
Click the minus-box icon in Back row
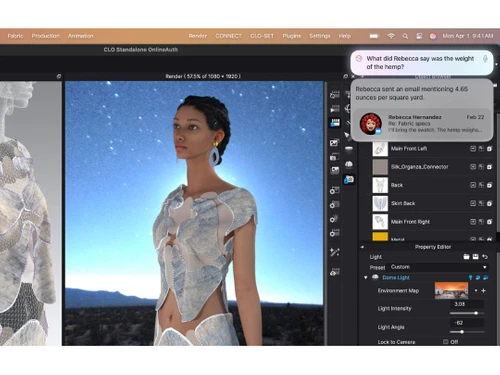point(473,185)
